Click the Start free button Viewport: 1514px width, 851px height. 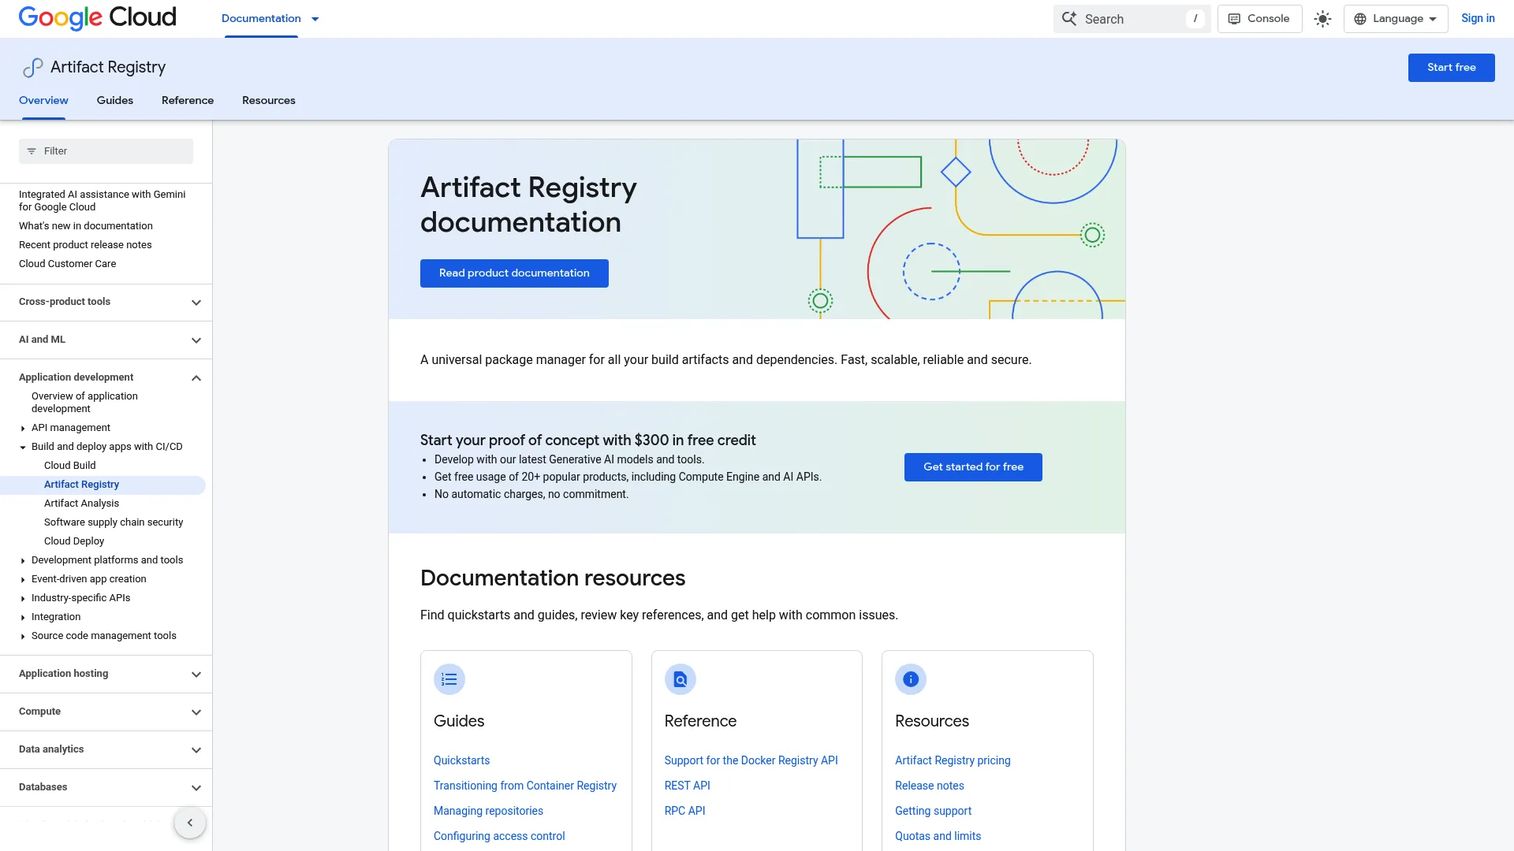coord(1451,68)
